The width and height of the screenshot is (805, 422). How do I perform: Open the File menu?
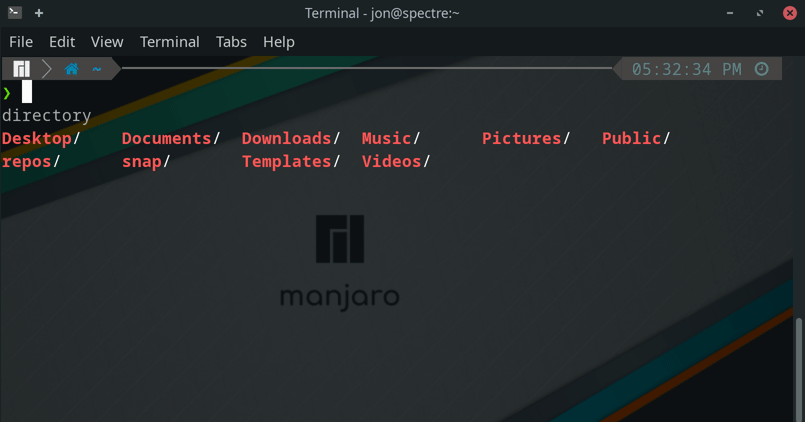21,42
